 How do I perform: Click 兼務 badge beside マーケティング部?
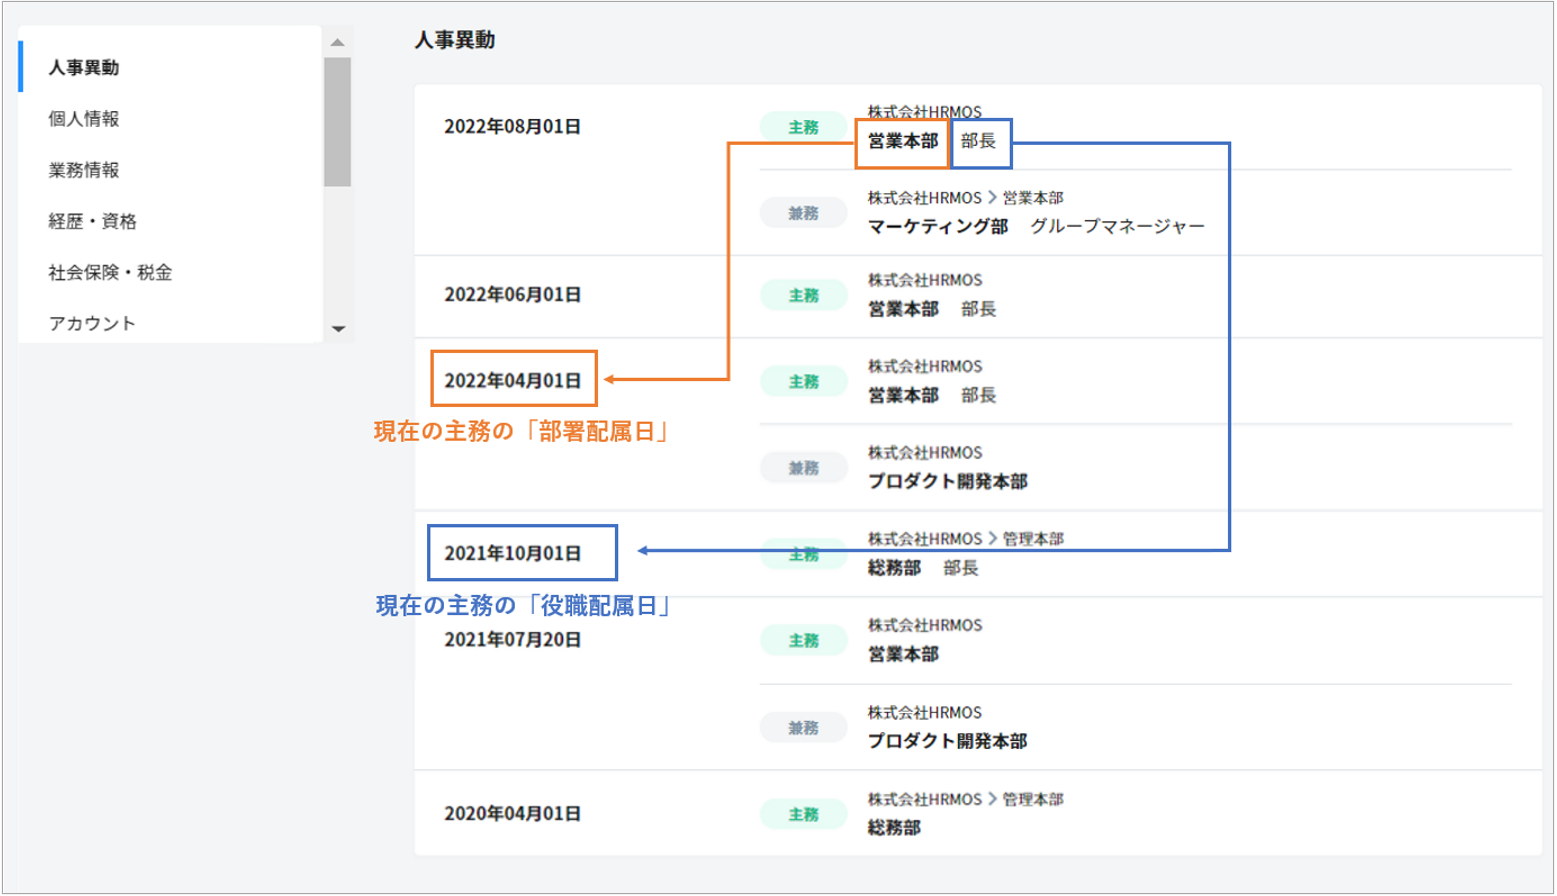[x=803, y=213]
